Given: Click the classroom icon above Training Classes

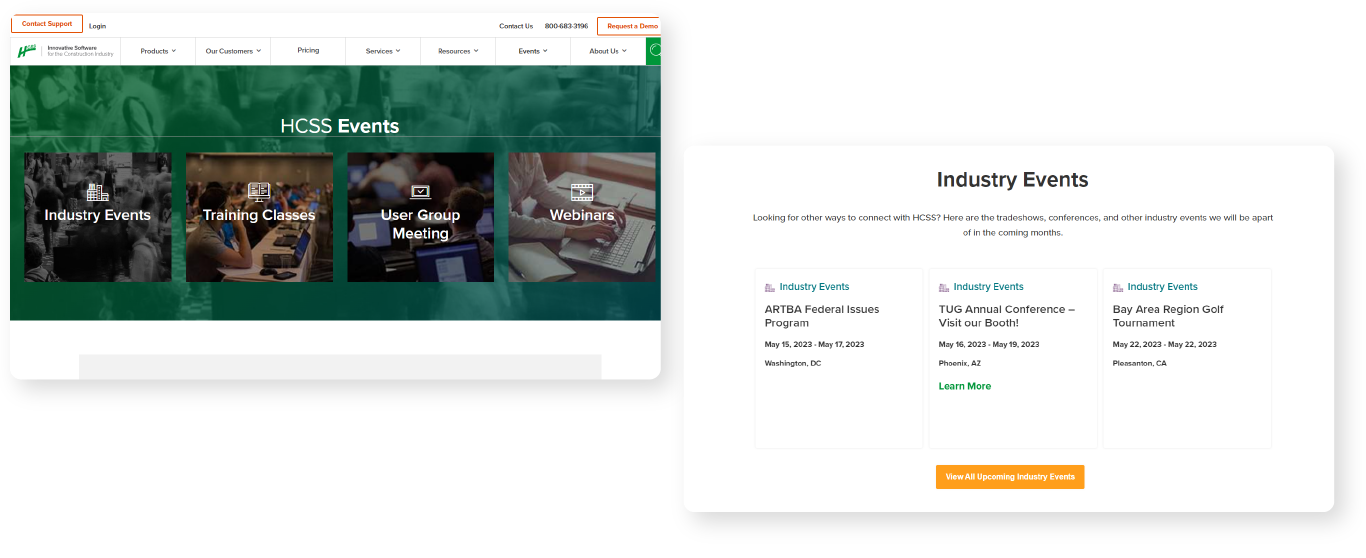Looking at the screenshot, I should point(259,192).
